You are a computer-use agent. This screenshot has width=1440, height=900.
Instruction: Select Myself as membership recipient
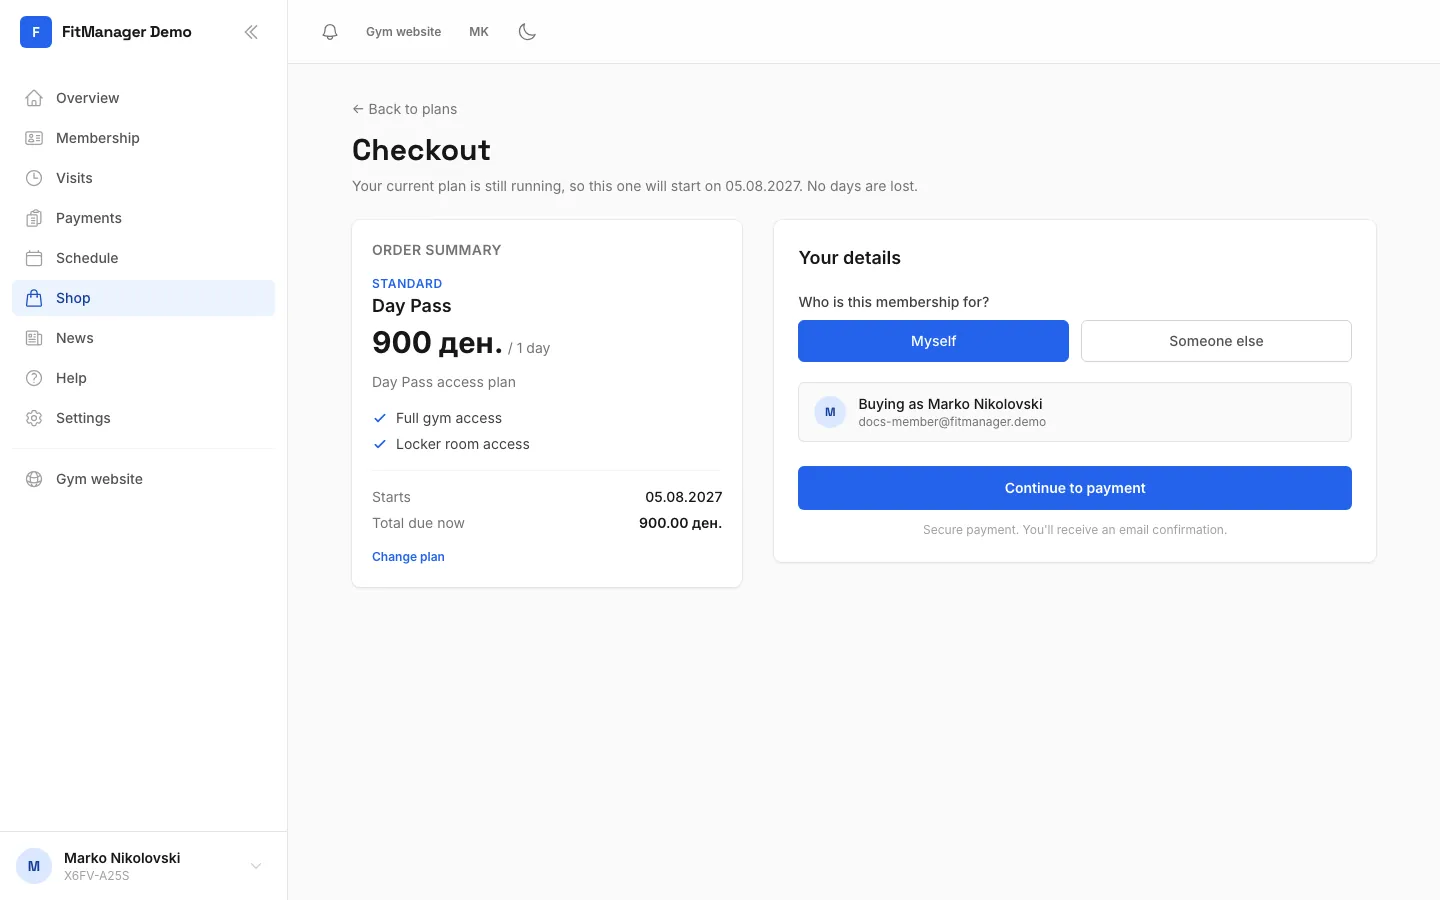pos(933,341)
